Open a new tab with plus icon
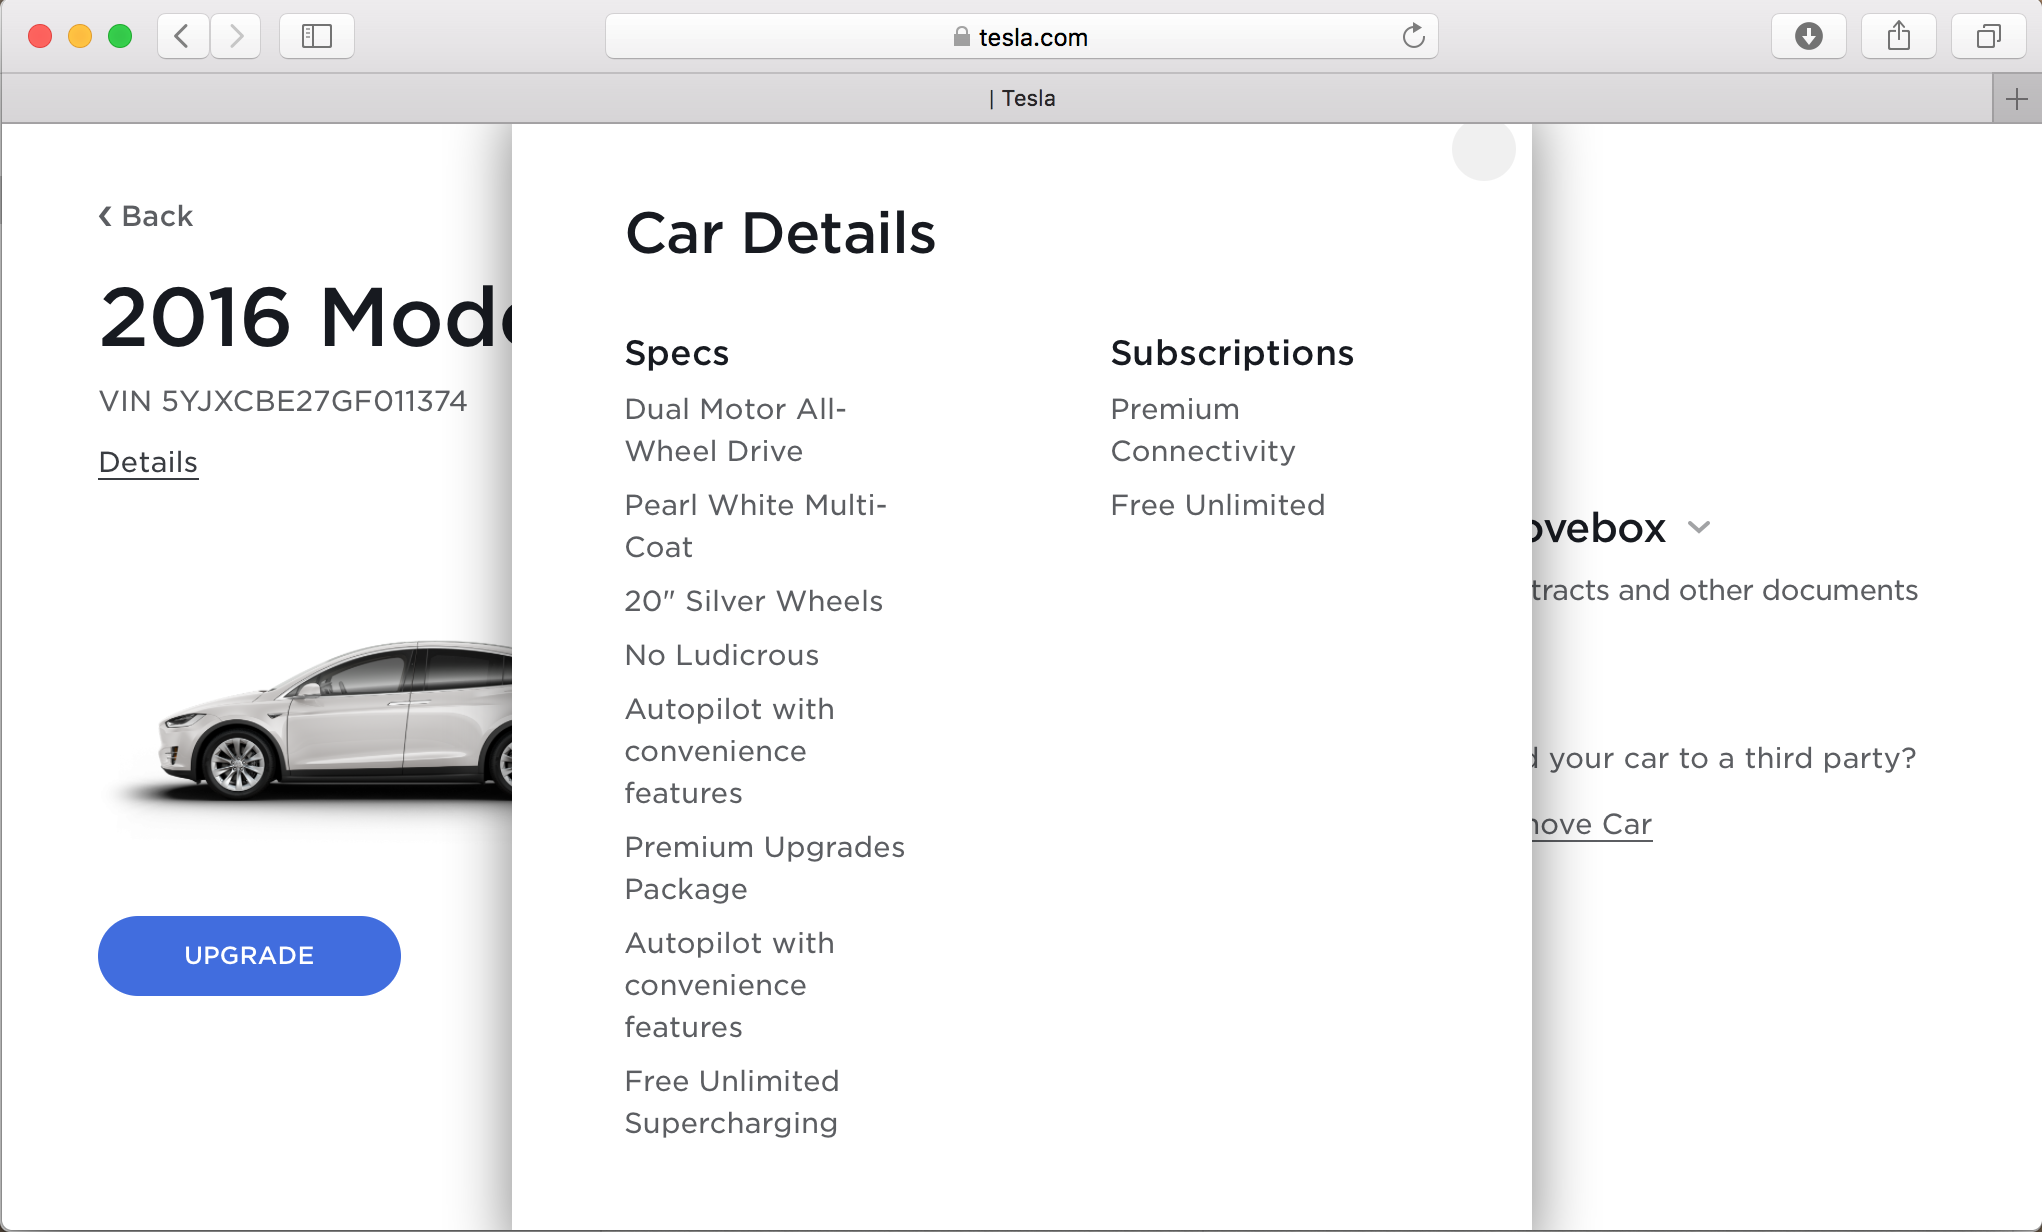The image size is (2042, 1232). 2016,99
